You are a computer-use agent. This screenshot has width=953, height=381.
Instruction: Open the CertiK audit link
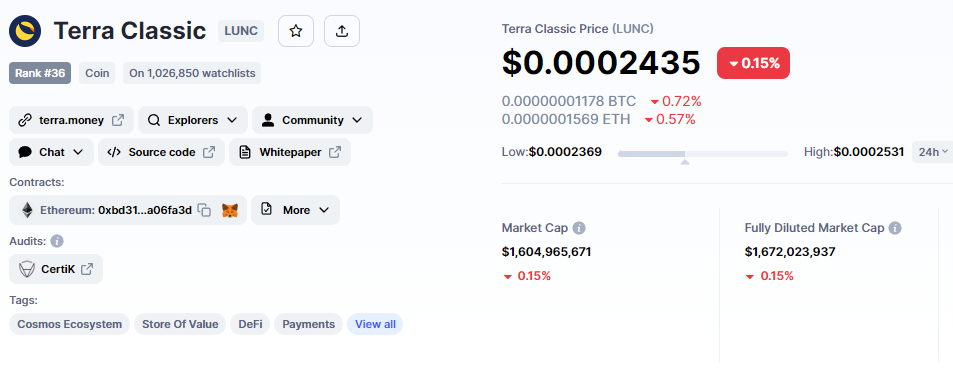click(56, 269)
